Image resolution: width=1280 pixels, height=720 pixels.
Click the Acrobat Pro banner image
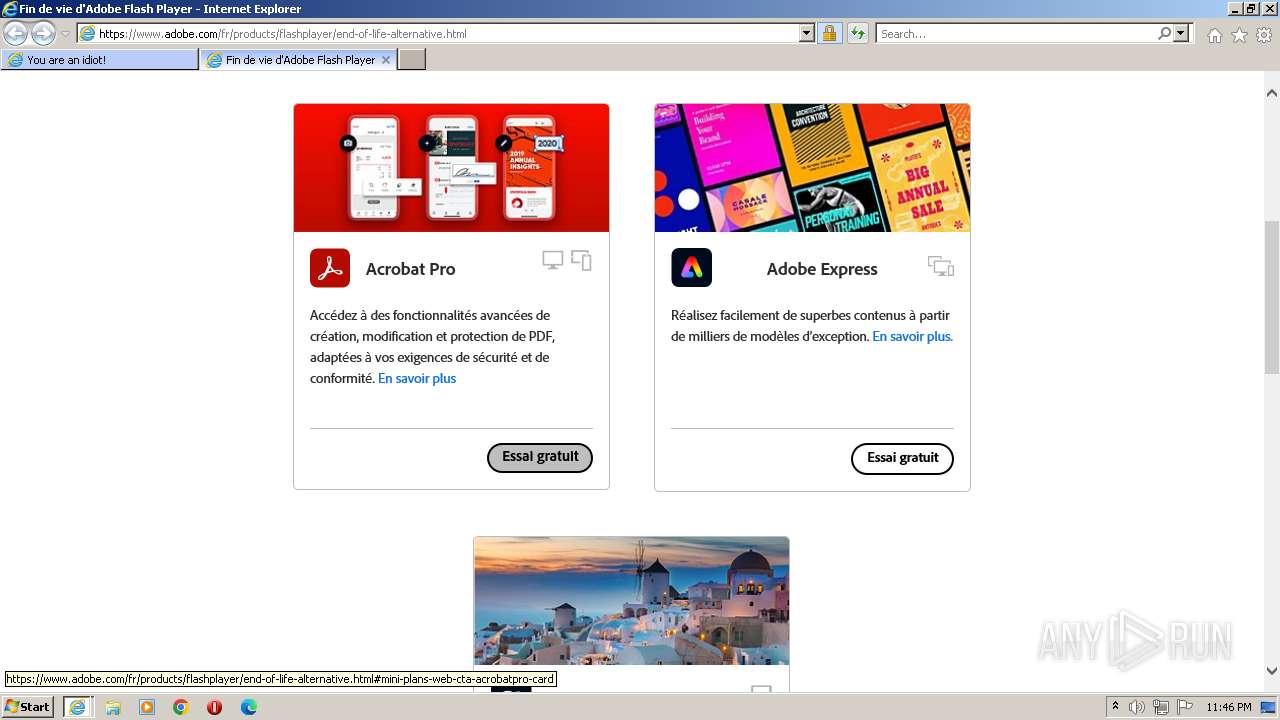click(451, 168)
